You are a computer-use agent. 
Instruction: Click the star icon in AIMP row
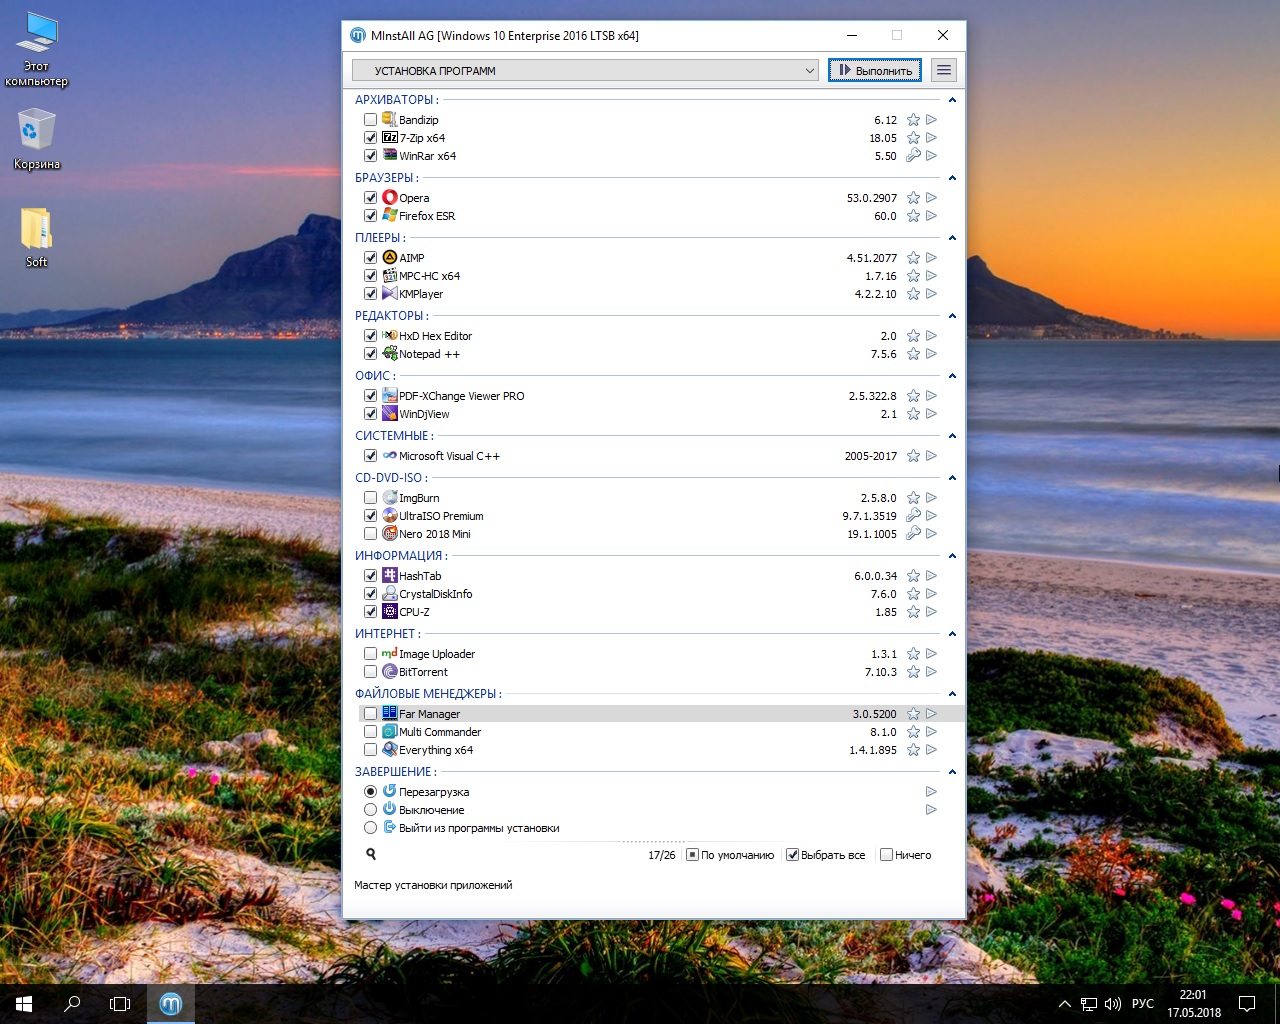[913, 258]
